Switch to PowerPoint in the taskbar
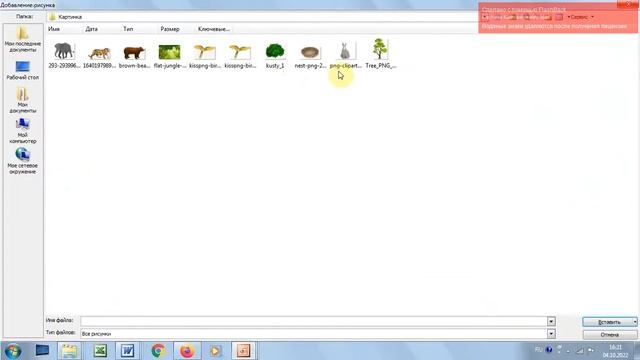640x360 pixels. (x=244, y=351)
